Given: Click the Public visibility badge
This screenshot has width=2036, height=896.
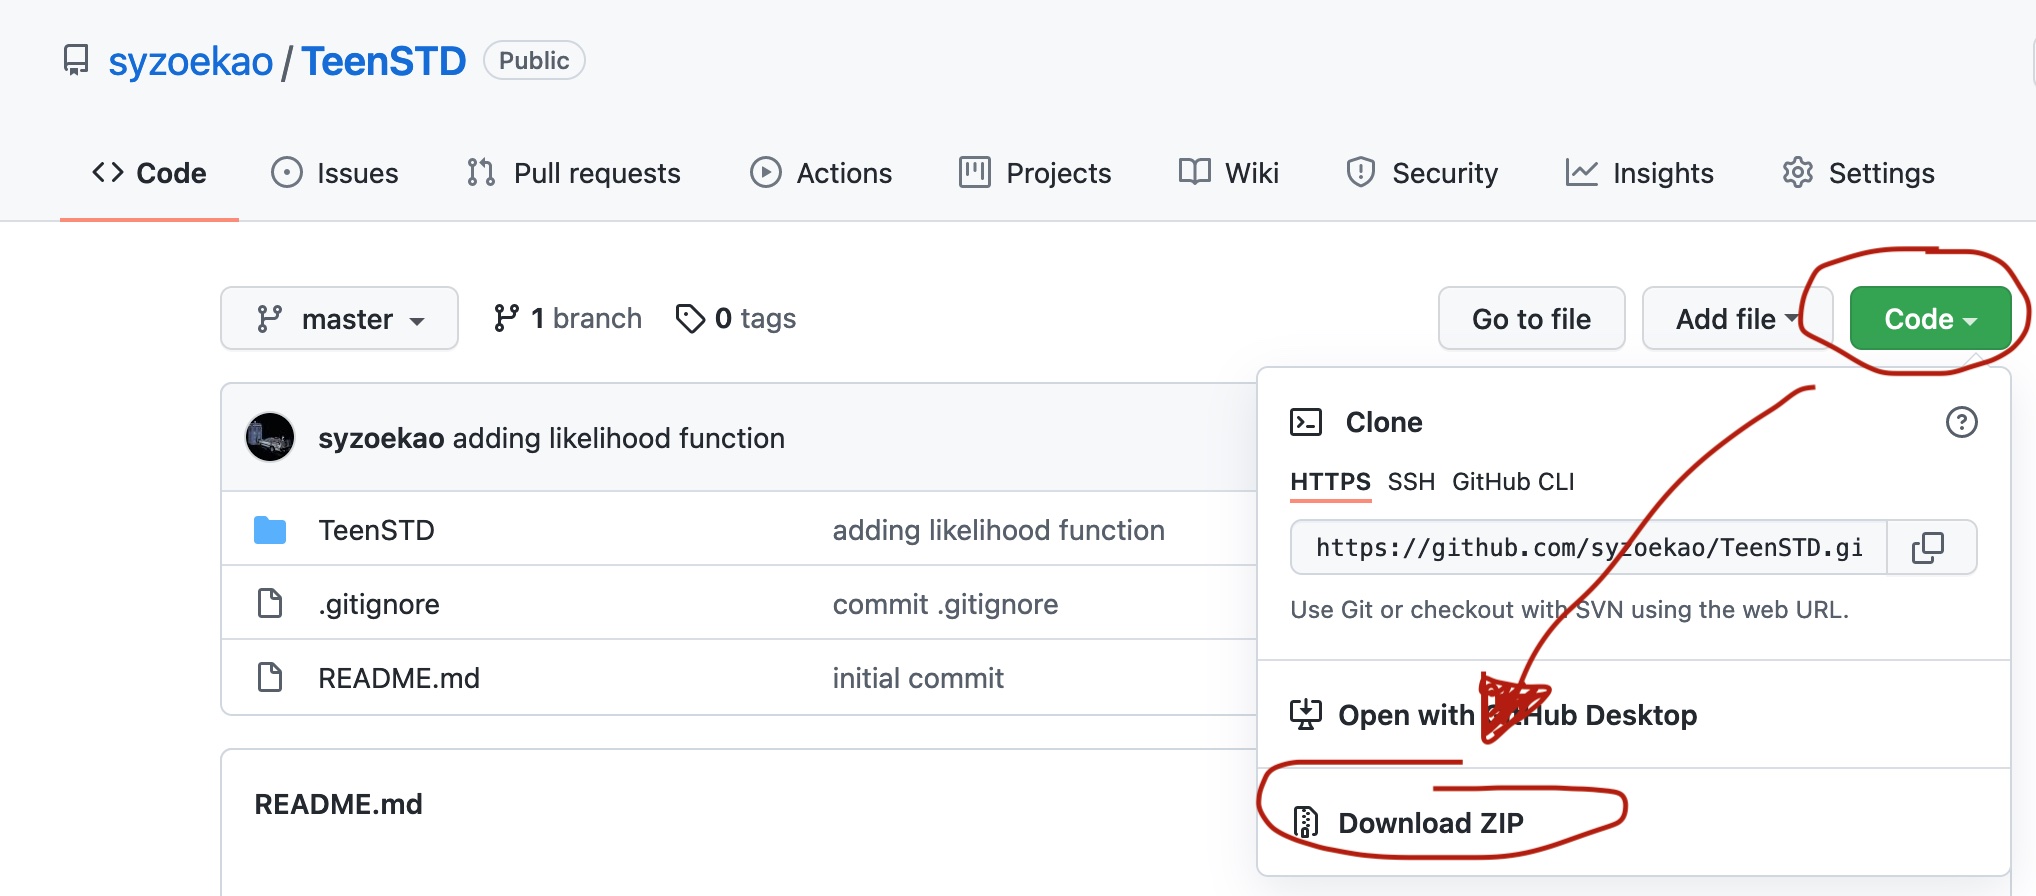Looking at the screenshot, I should [x=534, y=60].
